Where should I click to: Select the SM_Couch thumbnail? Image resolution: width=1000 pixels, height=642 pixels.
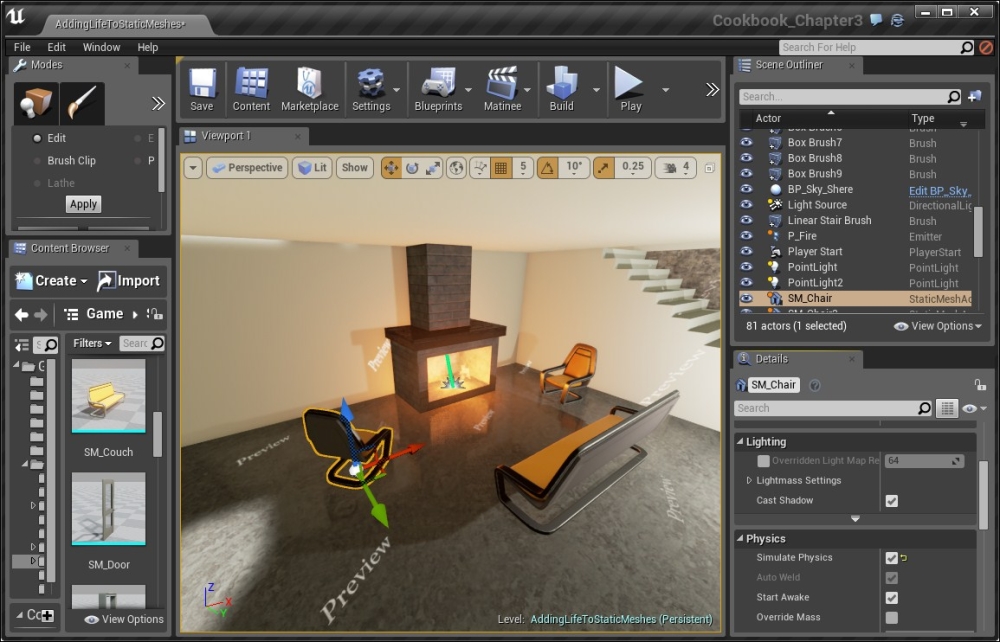[108, 396]
